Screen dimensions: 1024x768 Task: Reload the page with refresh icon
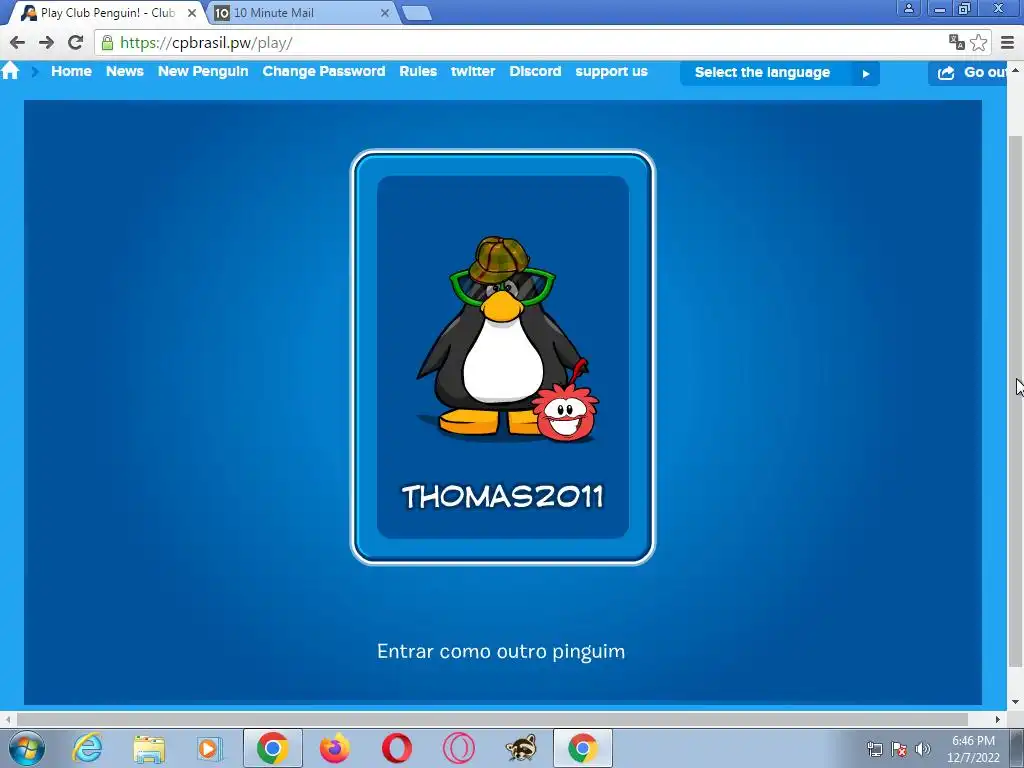[76, 42]
